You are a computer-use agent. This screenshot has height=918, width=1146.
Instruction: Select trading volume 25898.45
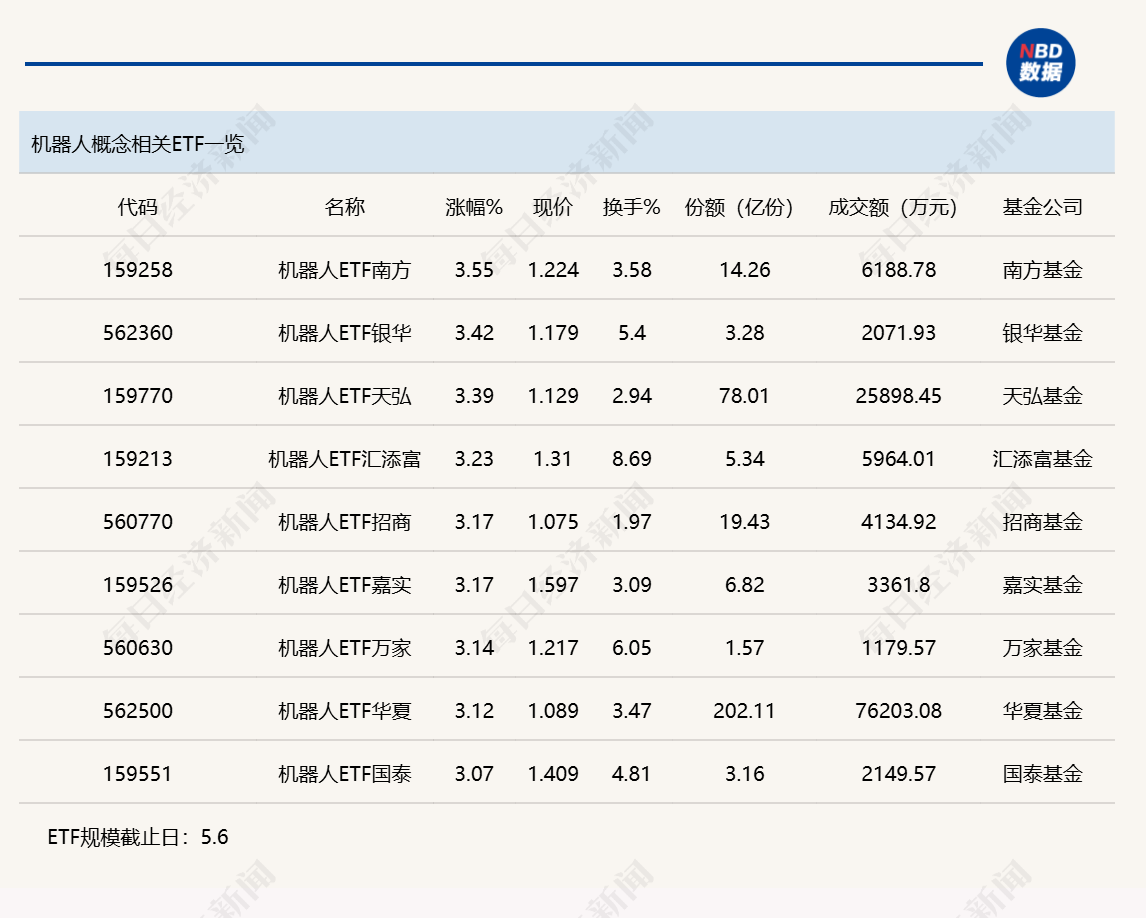(x=898, y=395)
